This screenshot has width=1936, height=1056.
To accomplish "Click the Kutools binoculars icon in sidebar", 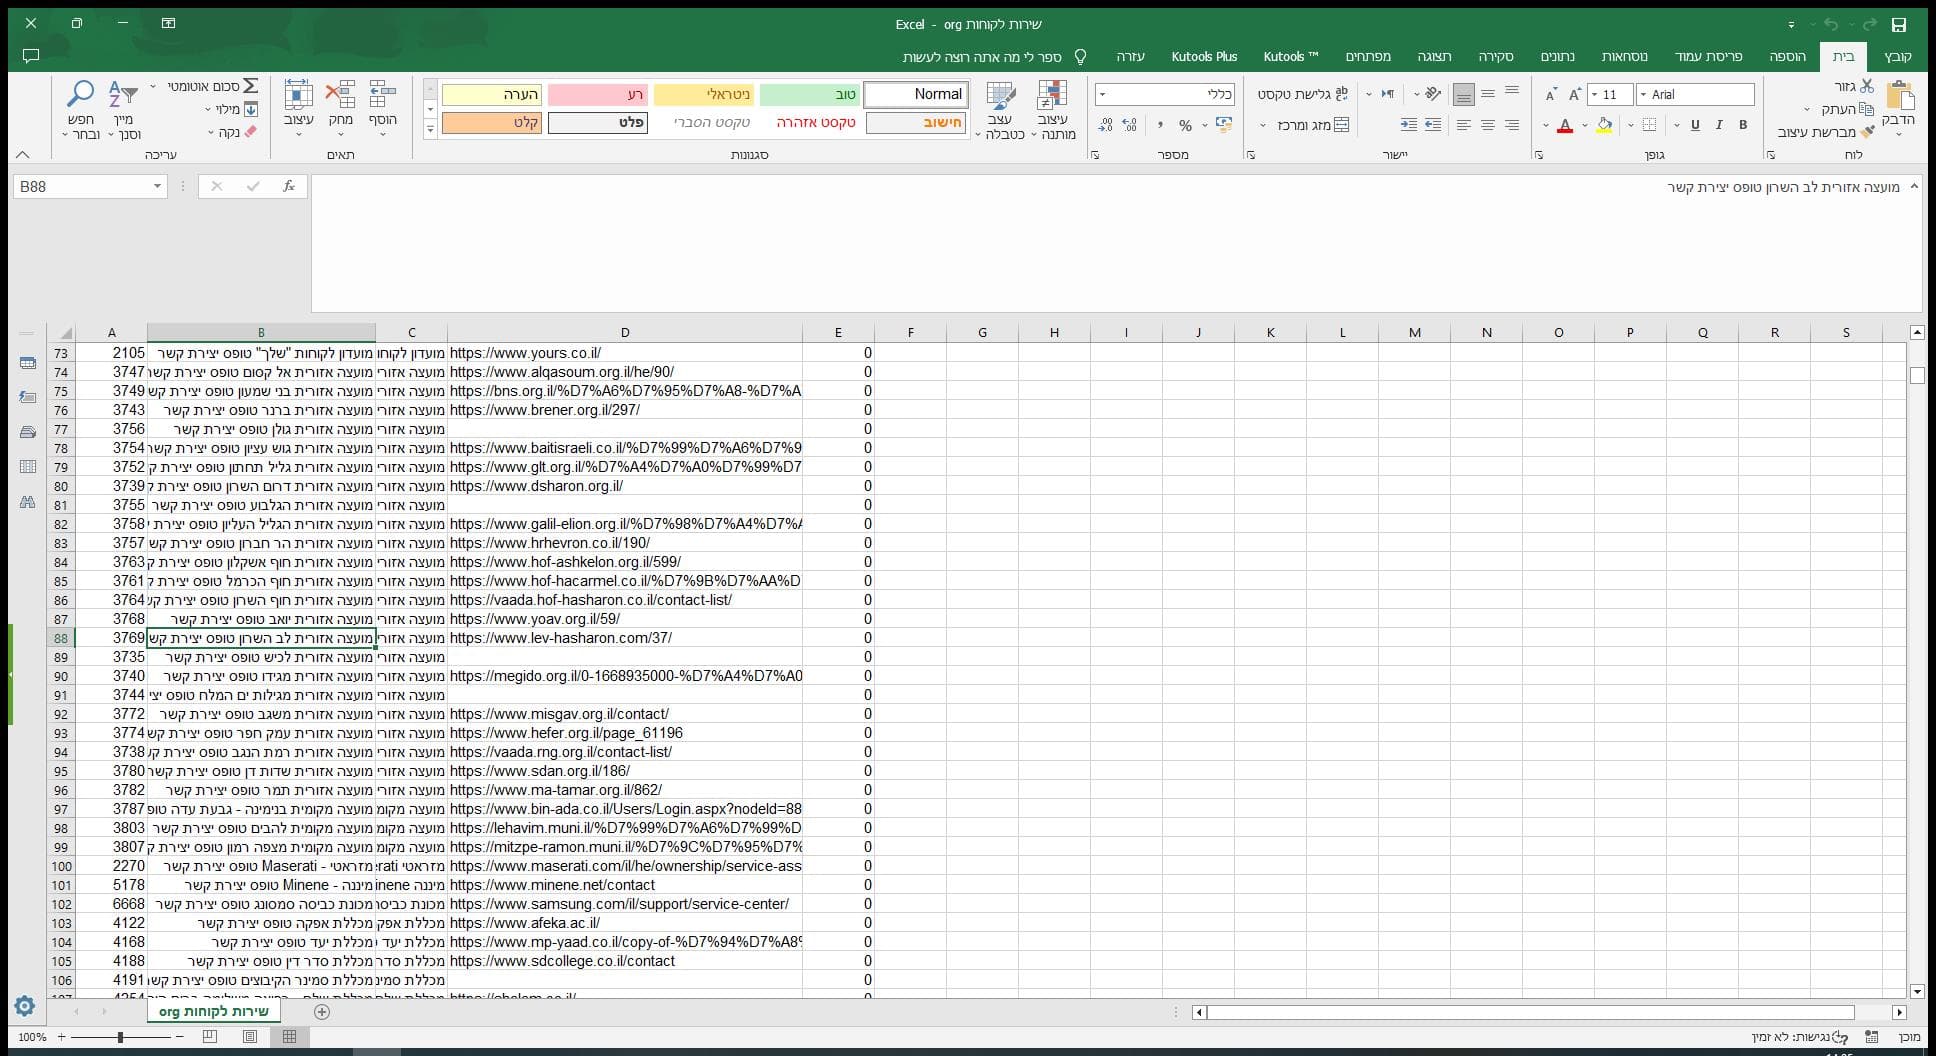I will tap(27, 502).
